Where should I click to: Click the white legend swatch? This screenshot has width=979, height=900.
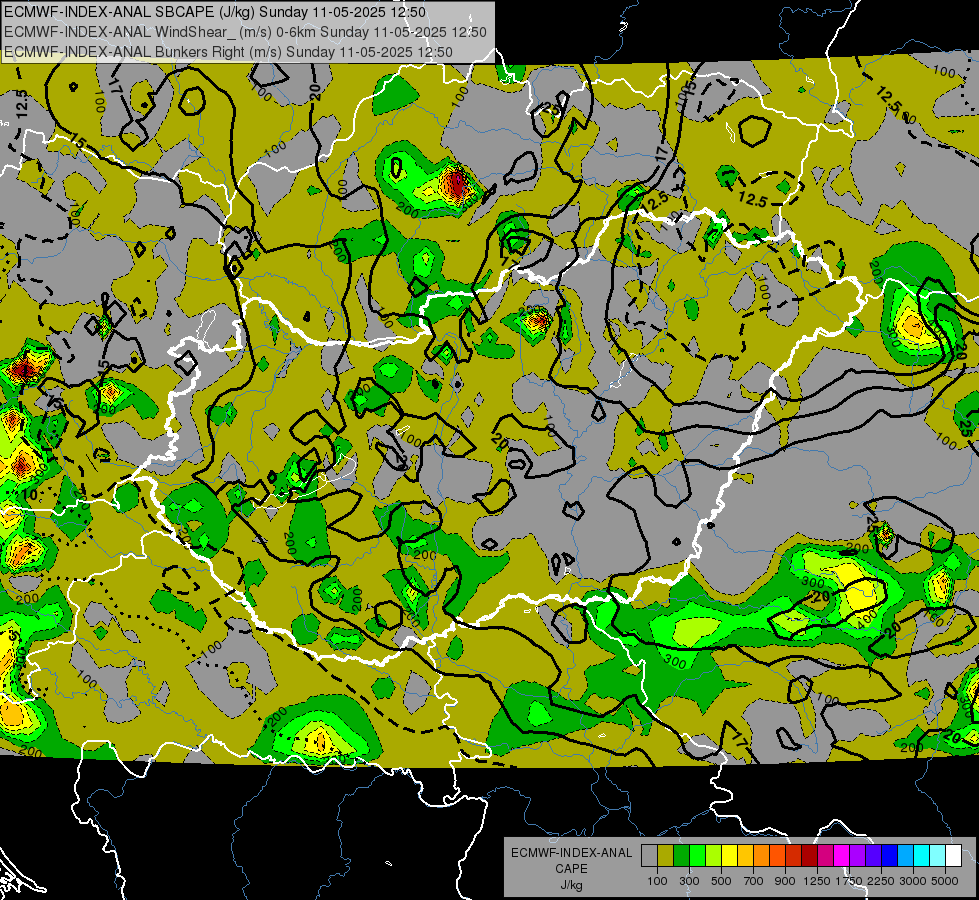click(x=954, y=856)
